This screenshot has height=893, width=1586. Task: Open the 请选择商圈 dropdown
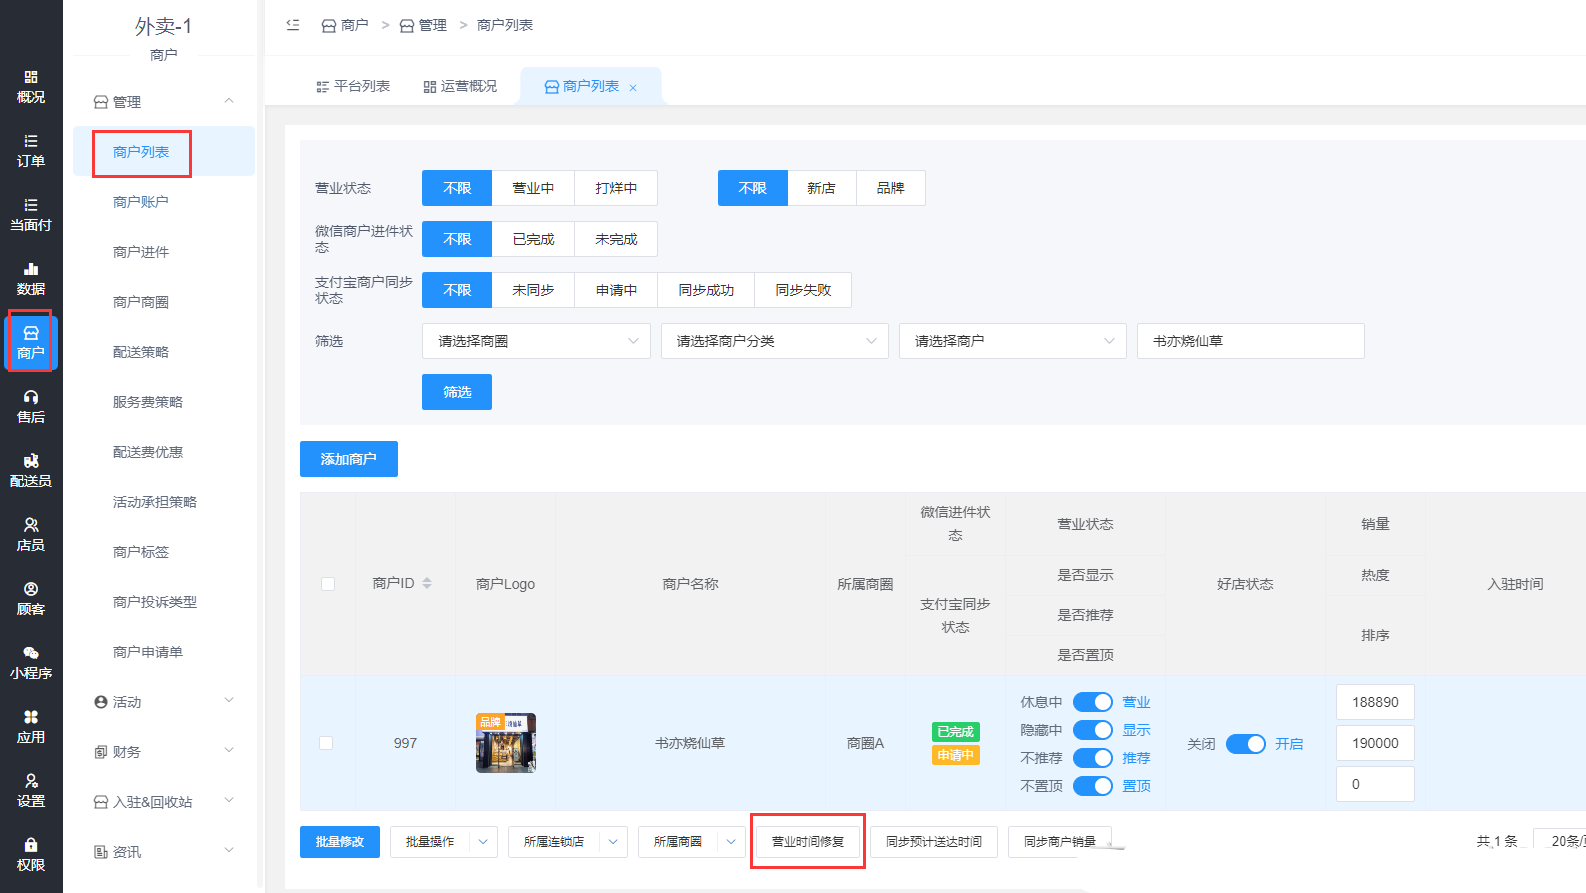coord(536,341)
